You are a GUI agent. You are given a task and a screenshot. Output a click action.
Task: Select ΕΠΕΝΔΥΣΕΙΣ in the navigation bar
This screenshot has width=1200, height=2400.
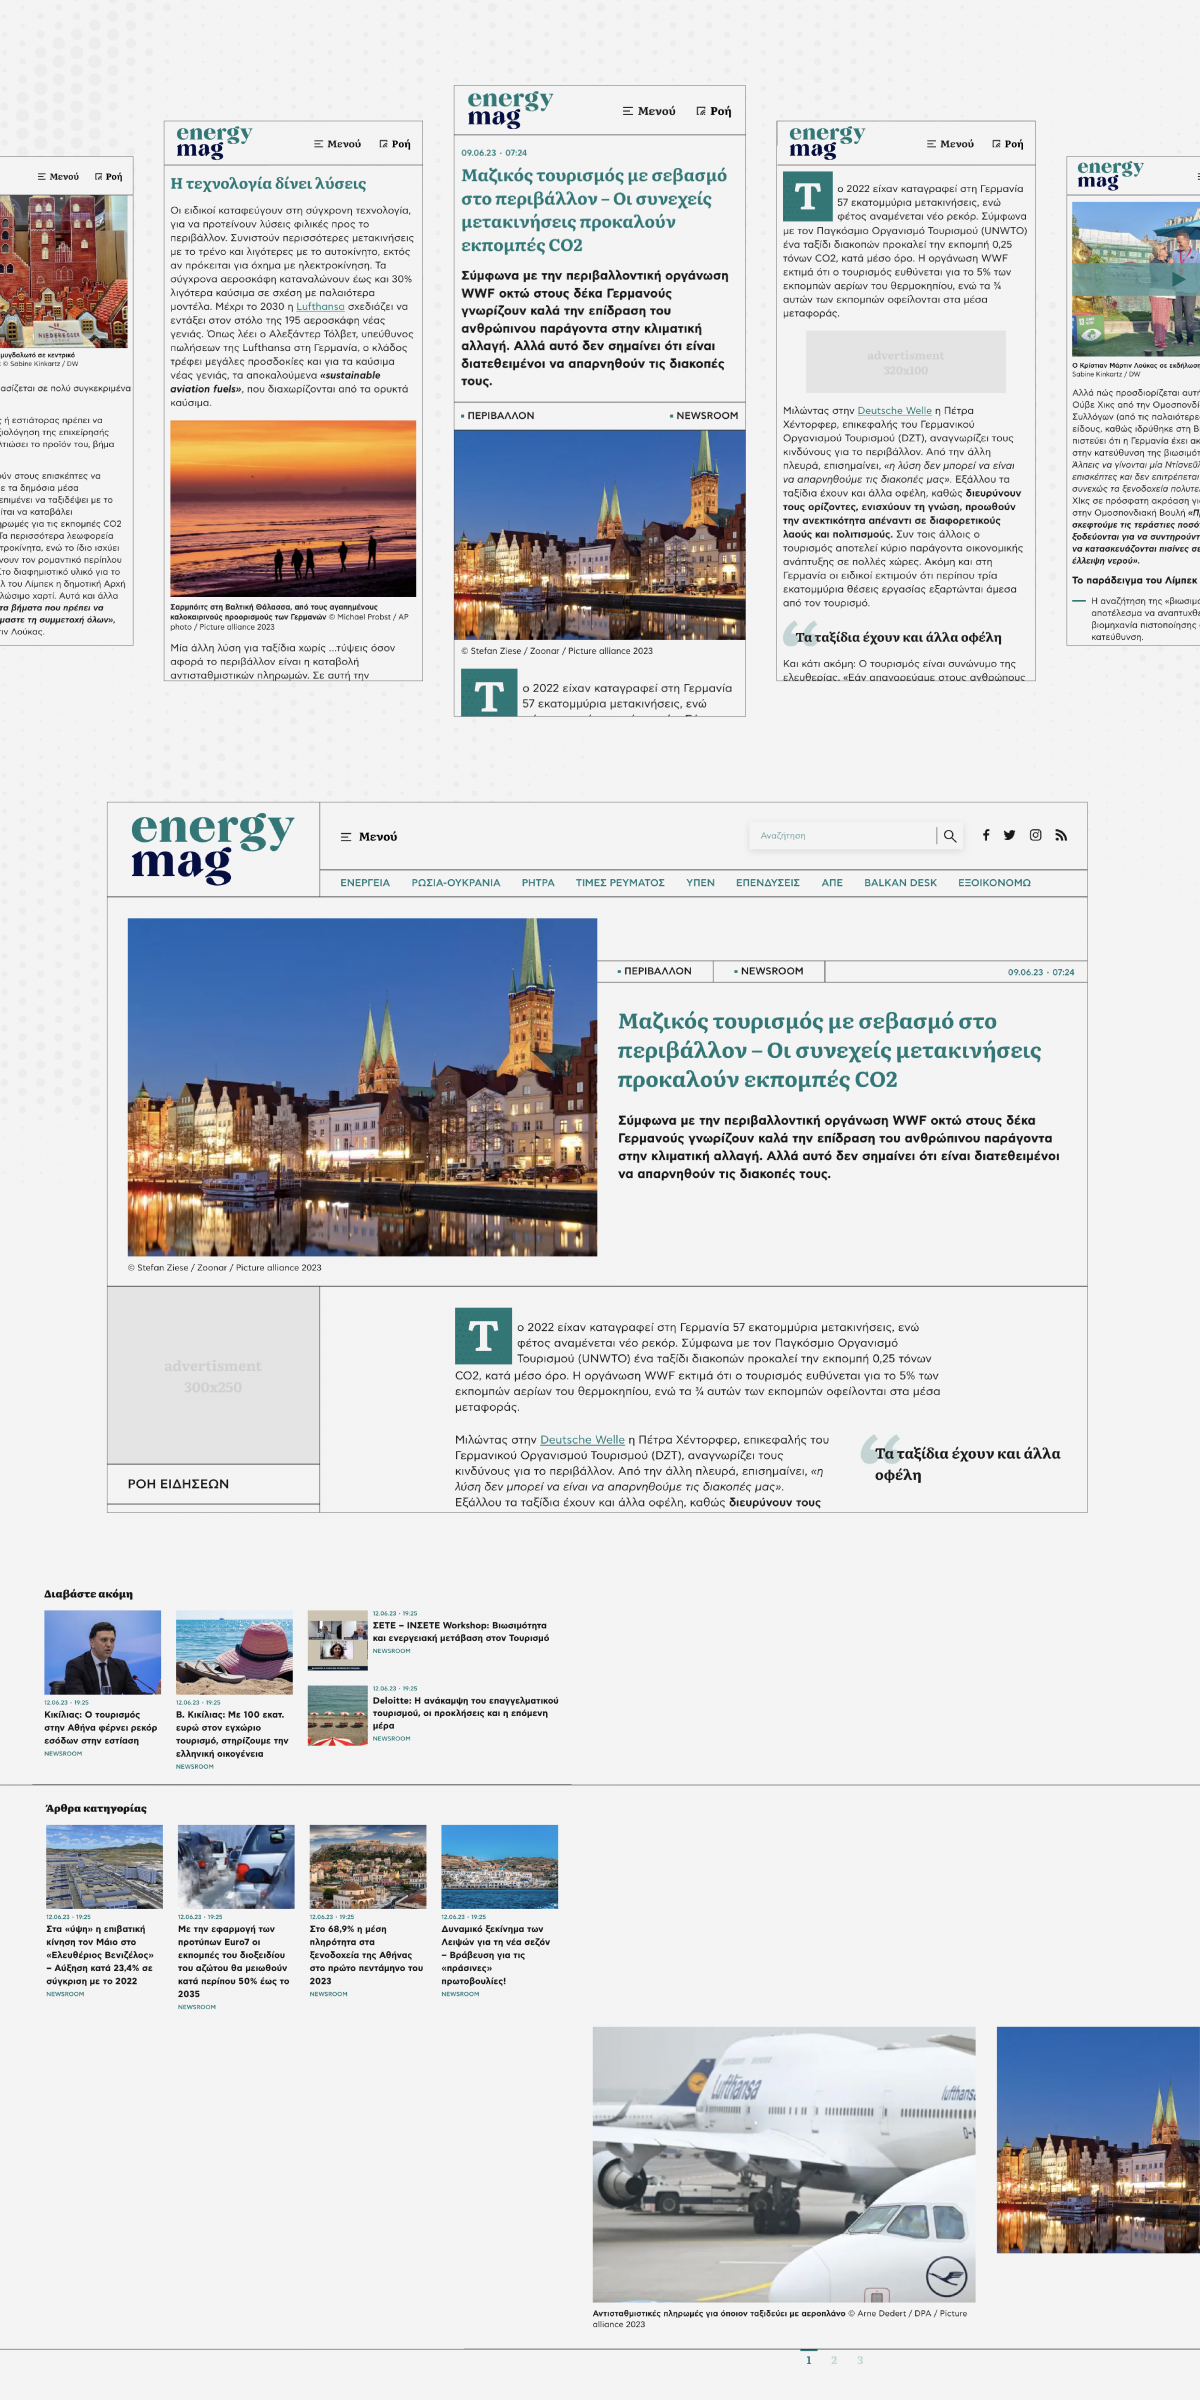click(x=768, y=883)
